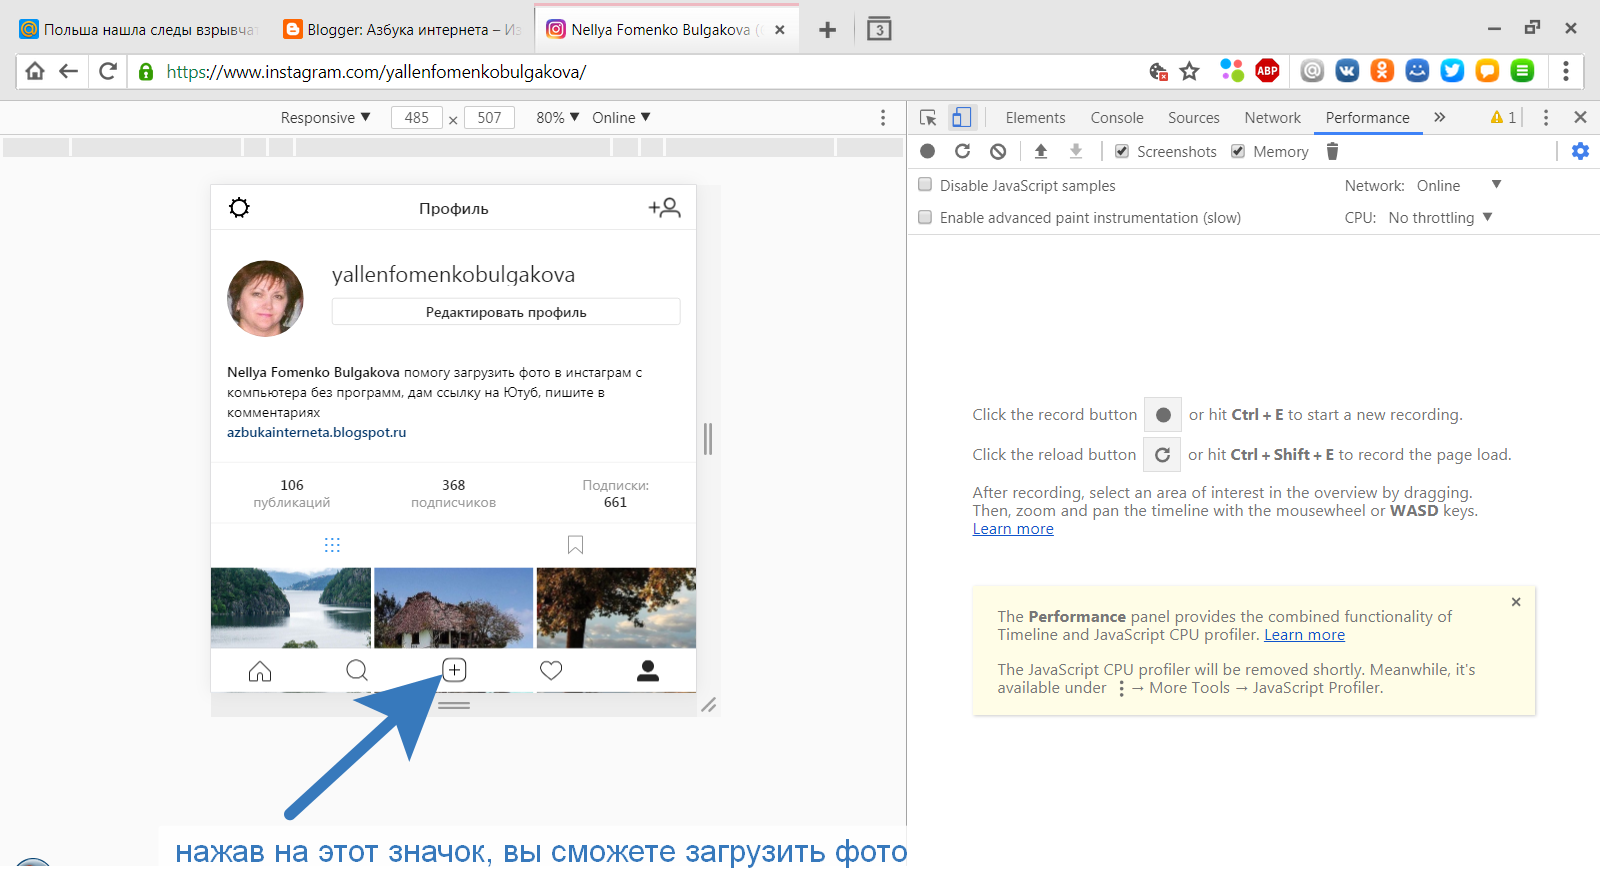Screen dimensions: 1600x877
Task: Open the profile avatar picture
Action: [265, 298]
